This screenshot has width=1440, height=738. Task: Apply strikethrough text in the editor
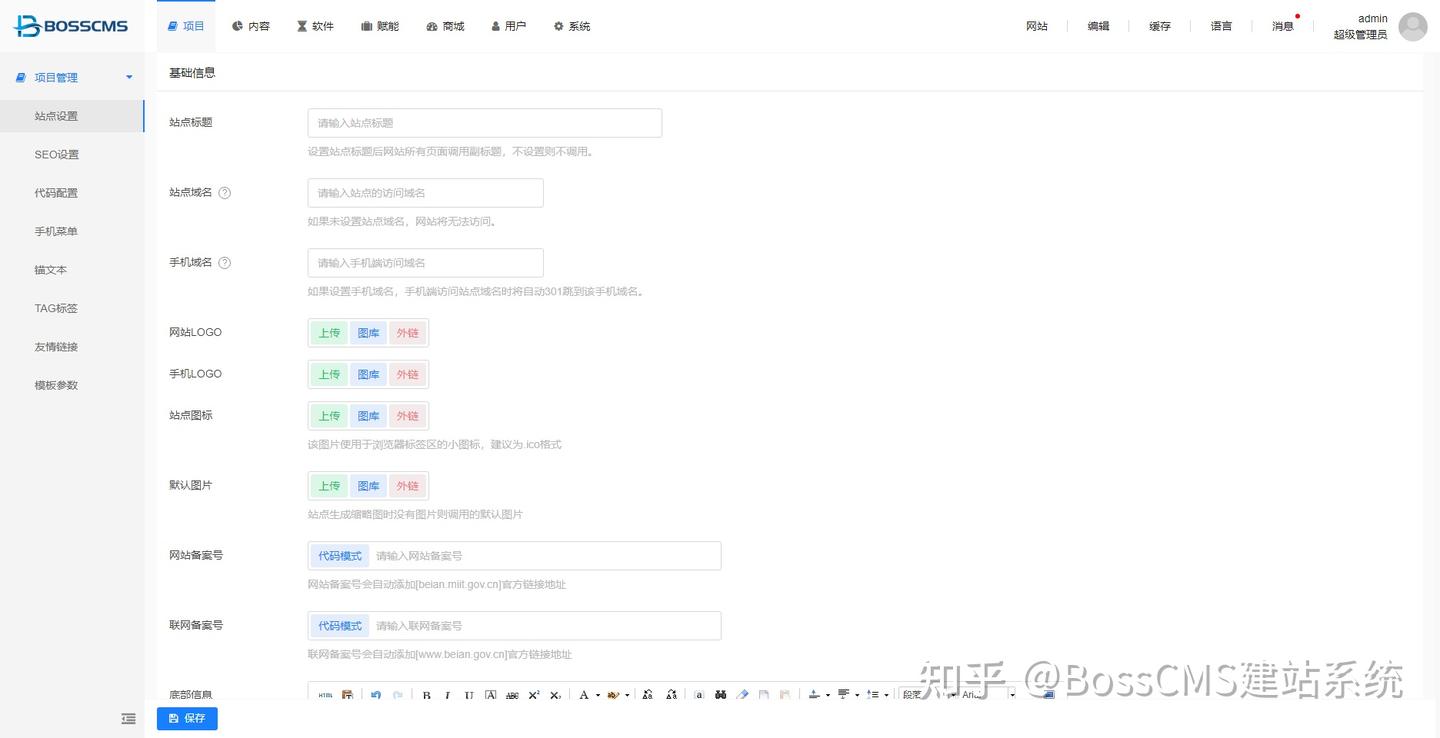tap(510, 694)
